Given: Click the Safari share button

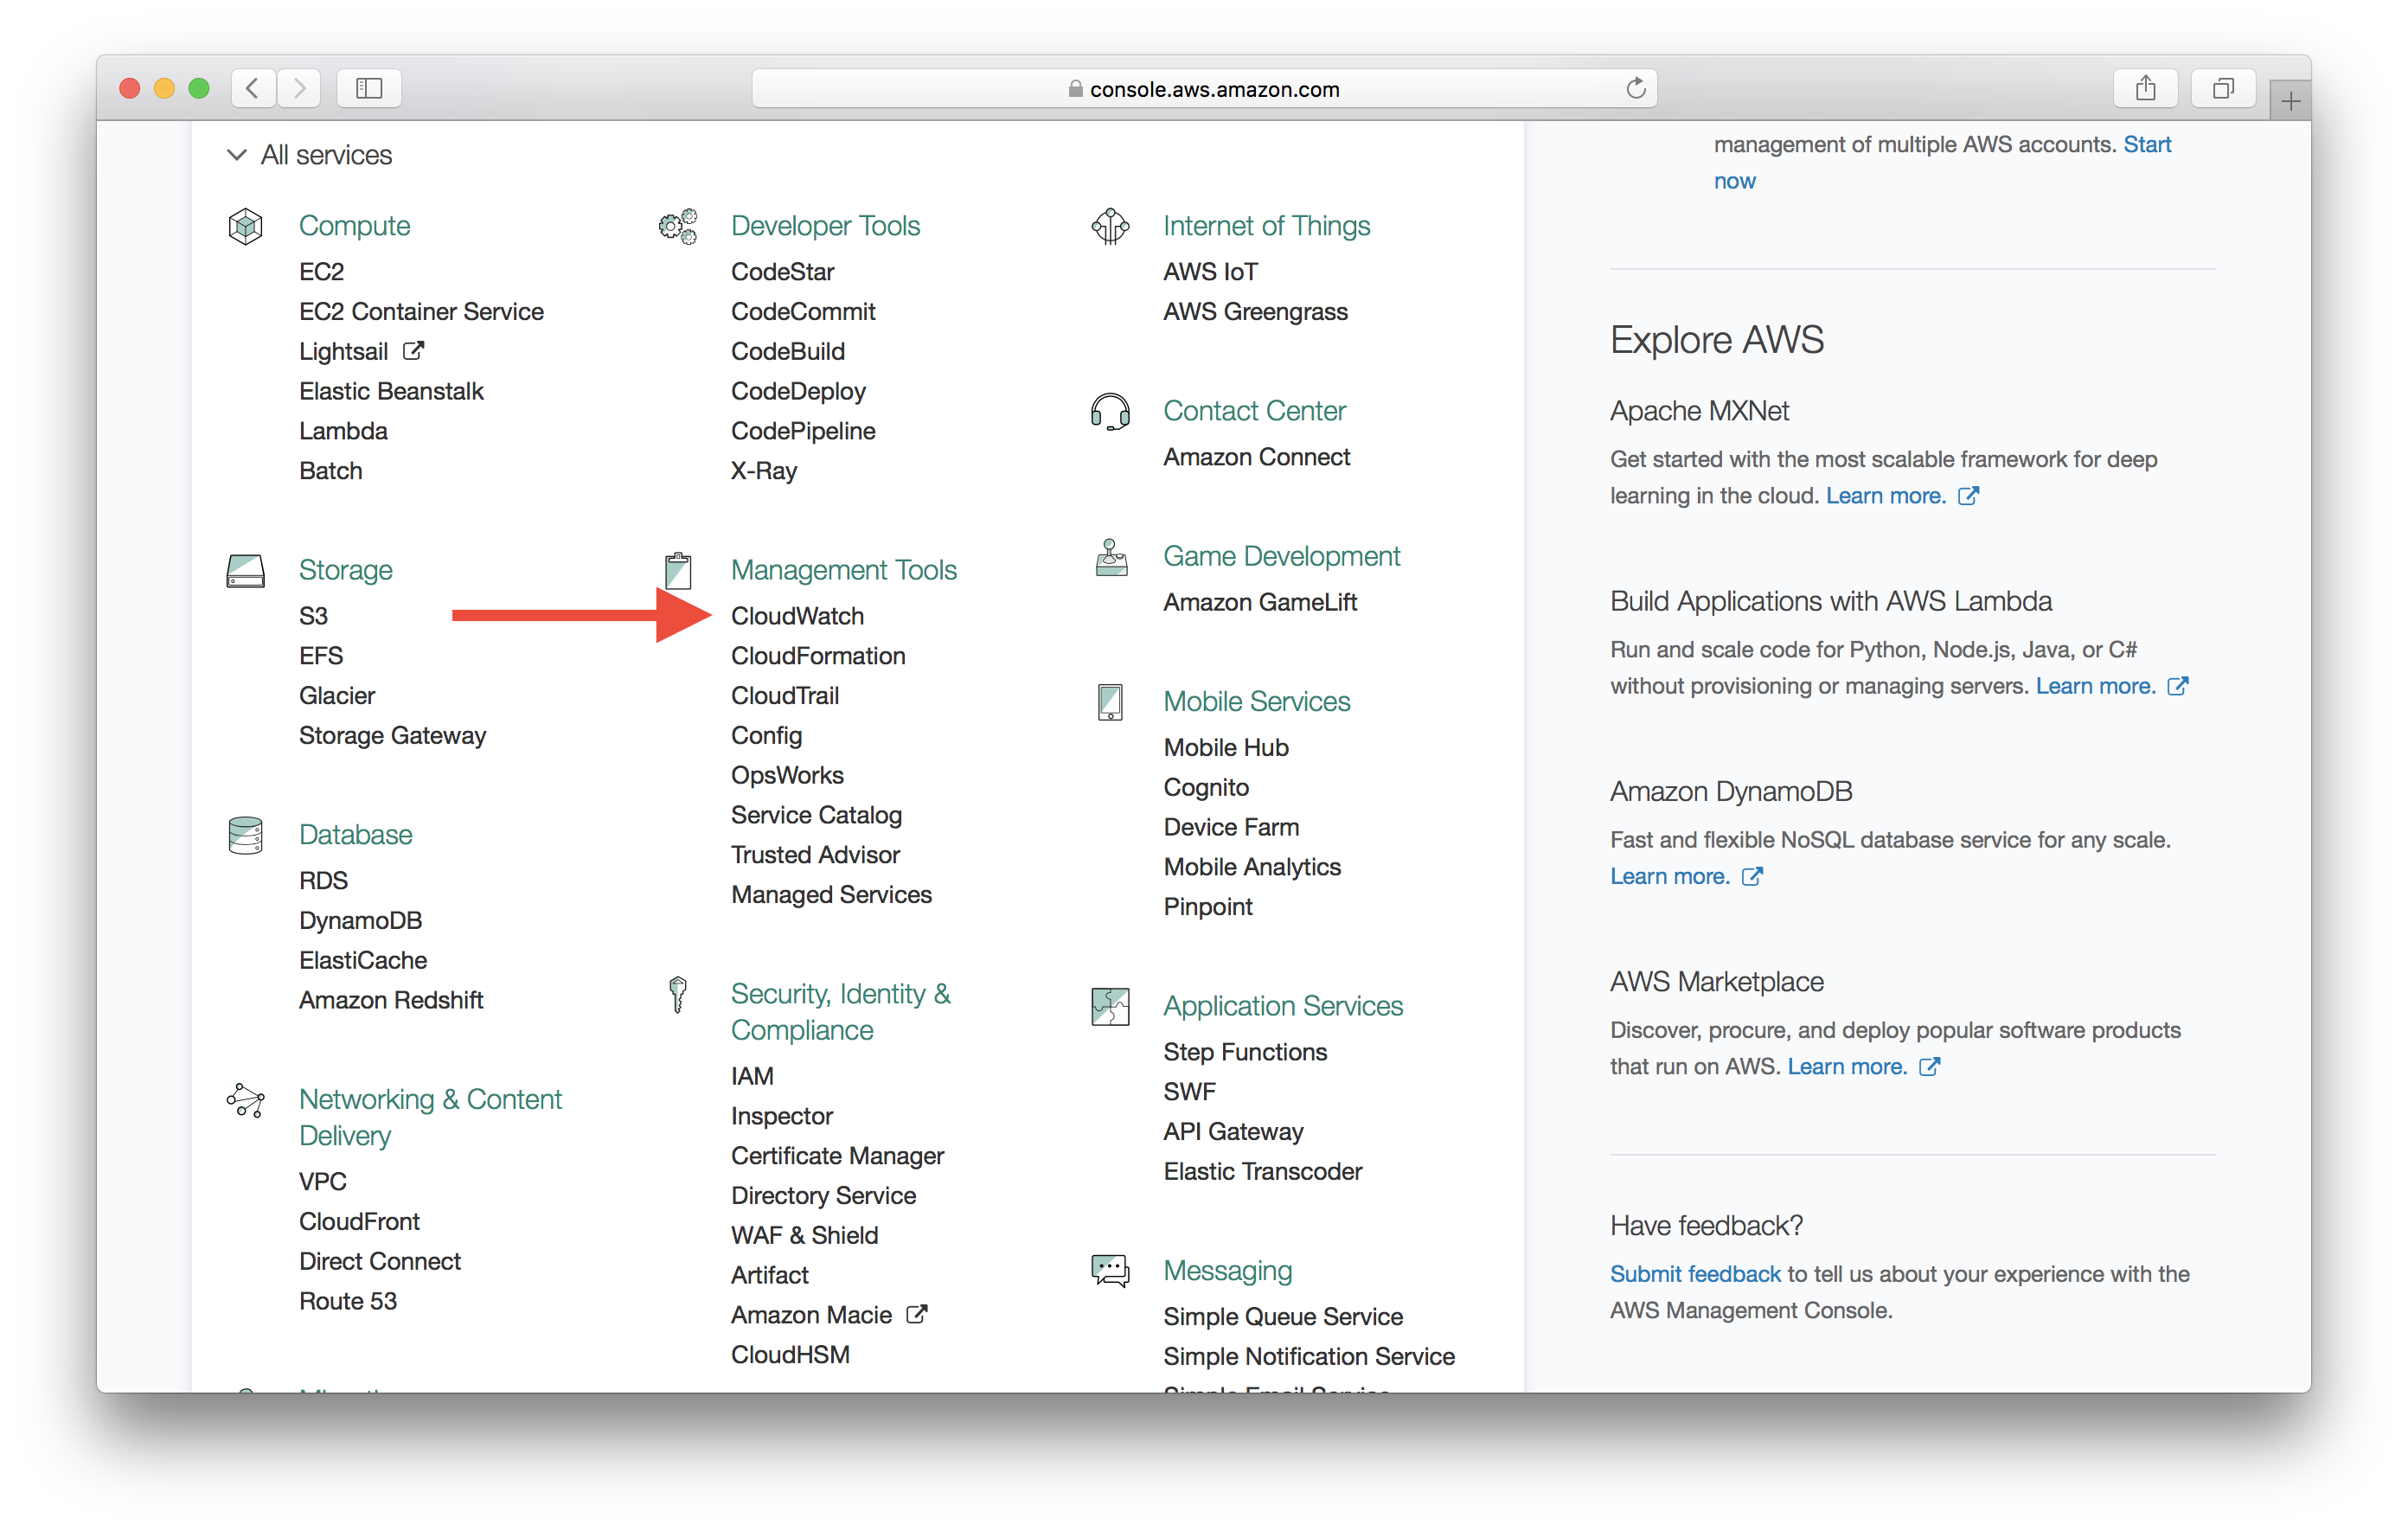Looking at the screenshot, I should [2145, 88].
